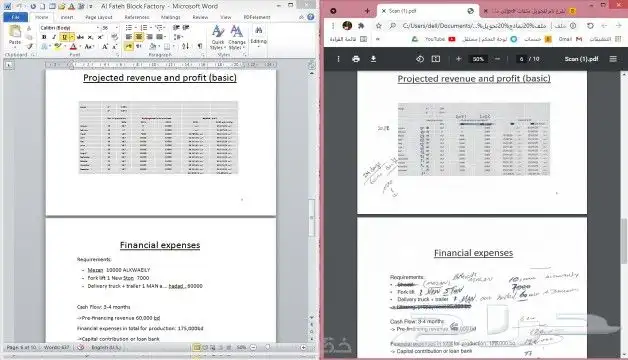This screenshot has width=628, height=360.
Task: Click Words count in Word status bar
Action: point(56,347)
